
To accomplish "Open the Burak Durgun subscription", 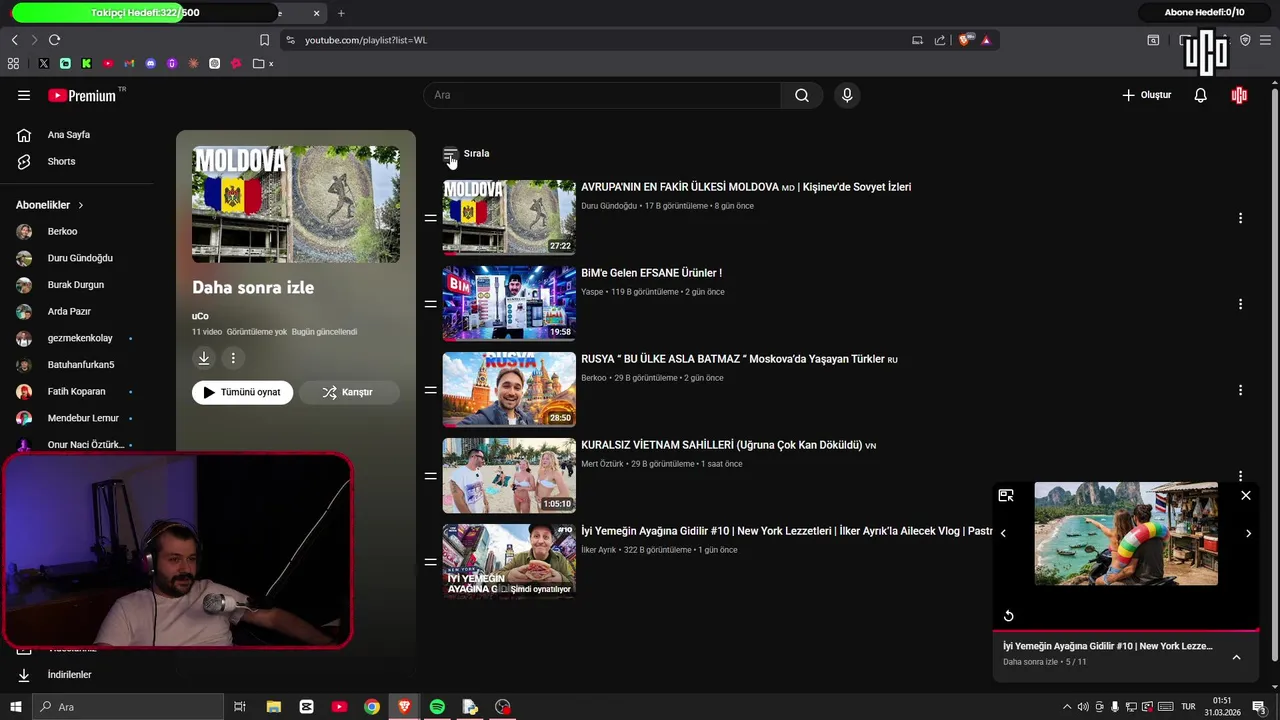I will tap(78, 285).
